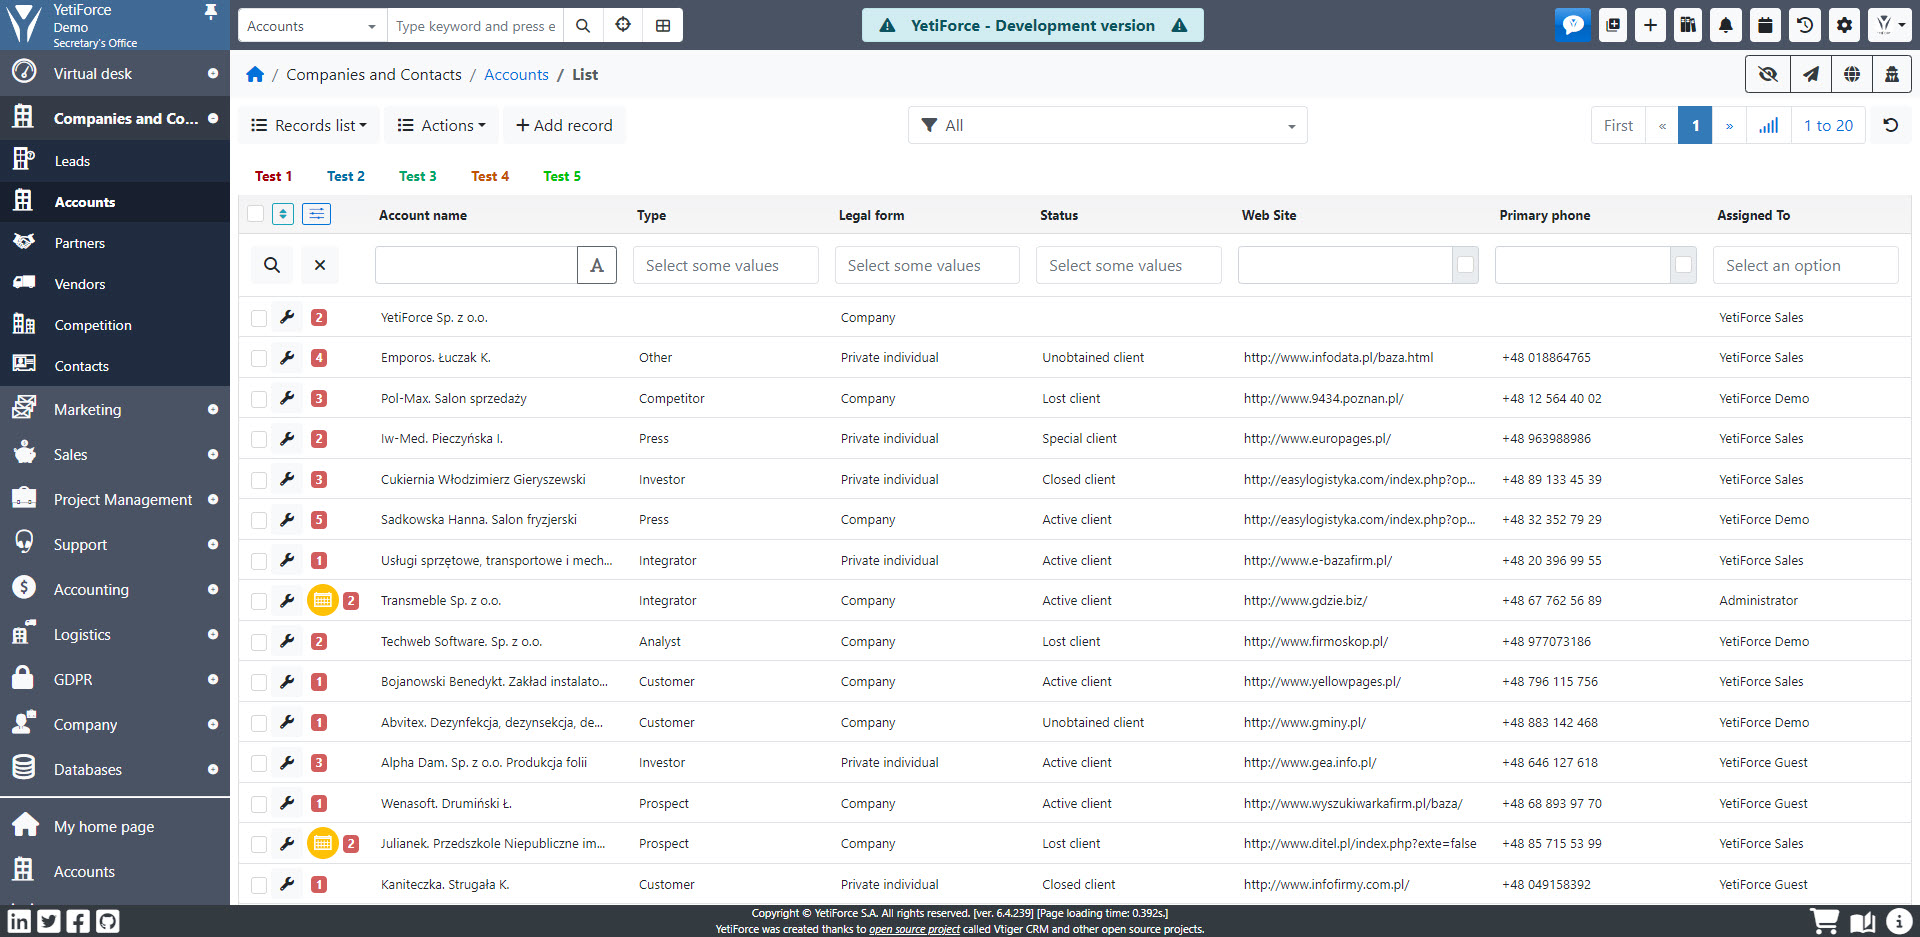Click the paper plane send icon
1920x937 pixels.
1811,74
